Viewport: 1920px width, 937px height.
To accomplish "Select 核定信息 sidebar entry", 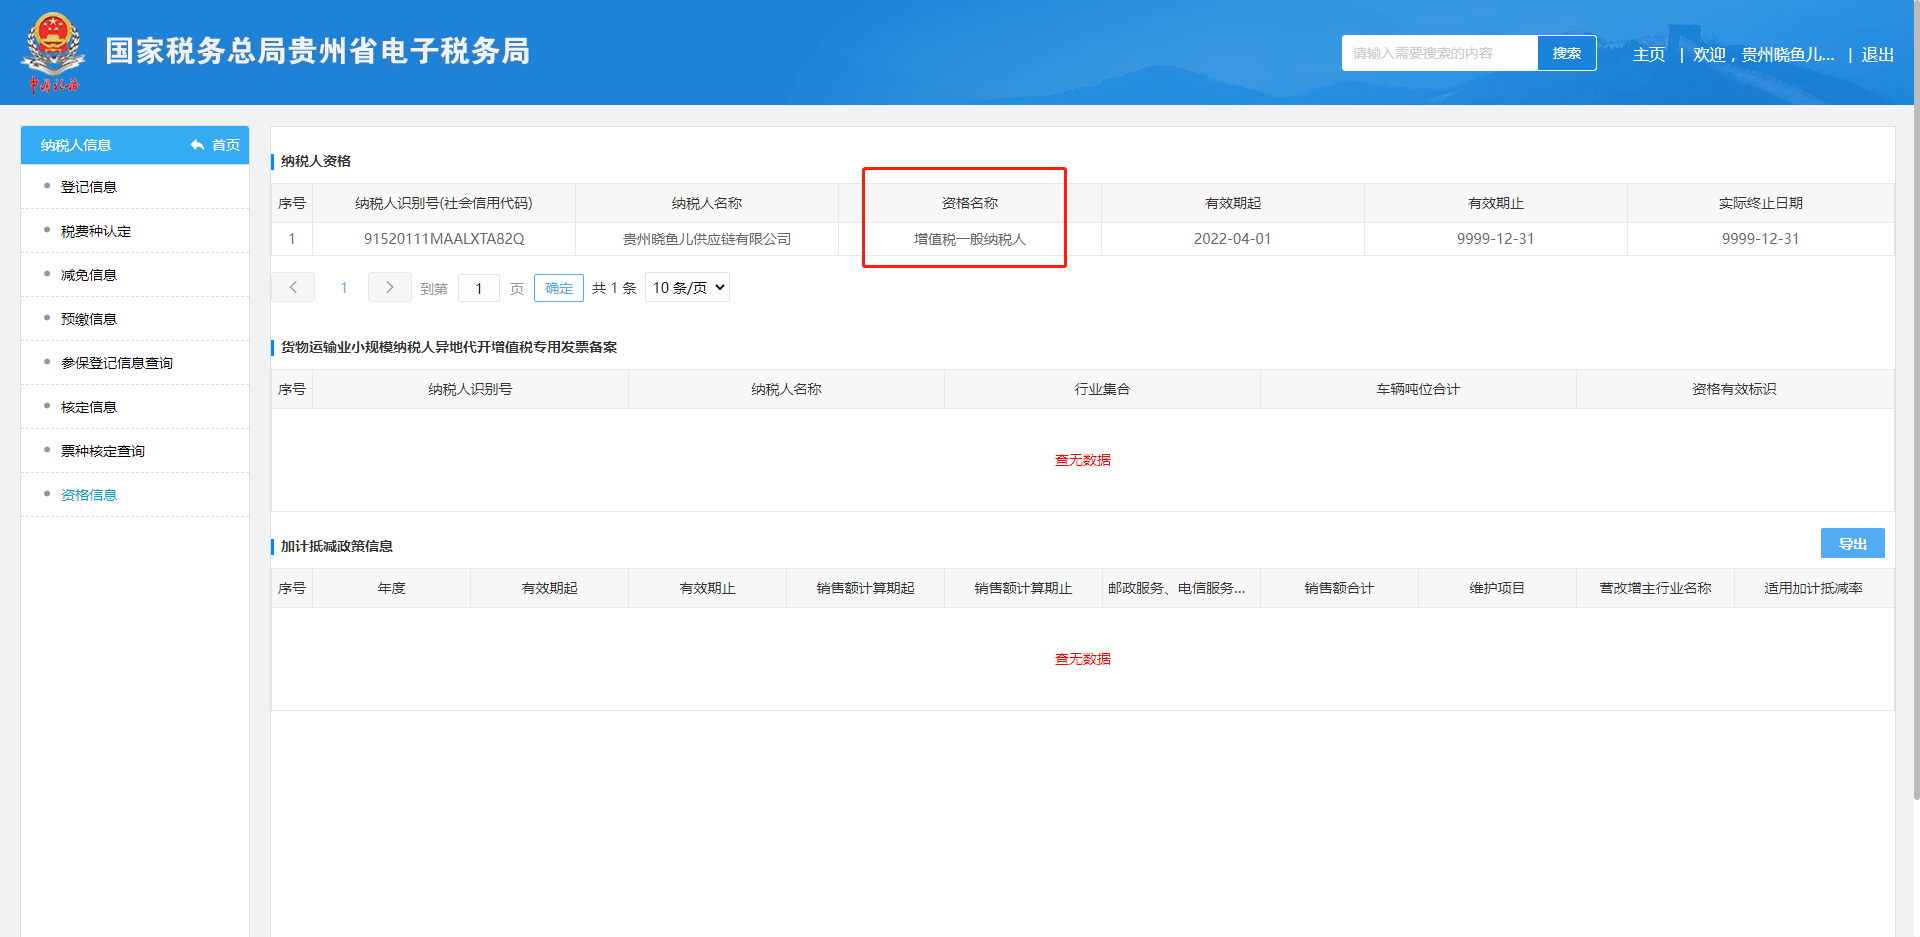I will click(89, 407).
